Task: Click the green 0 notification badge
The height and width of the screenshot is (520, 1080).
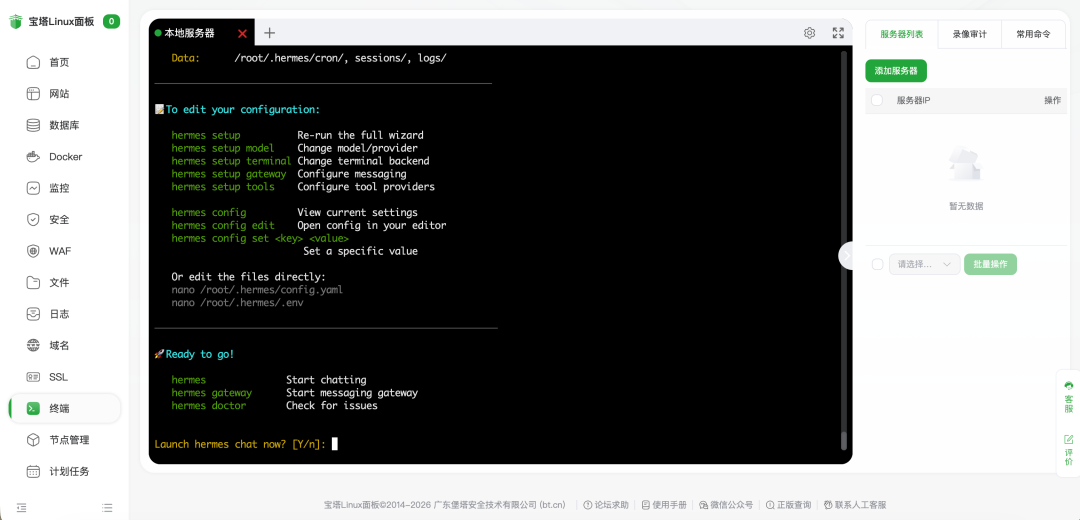Action: pyautogui.click(x=112, y=21)
